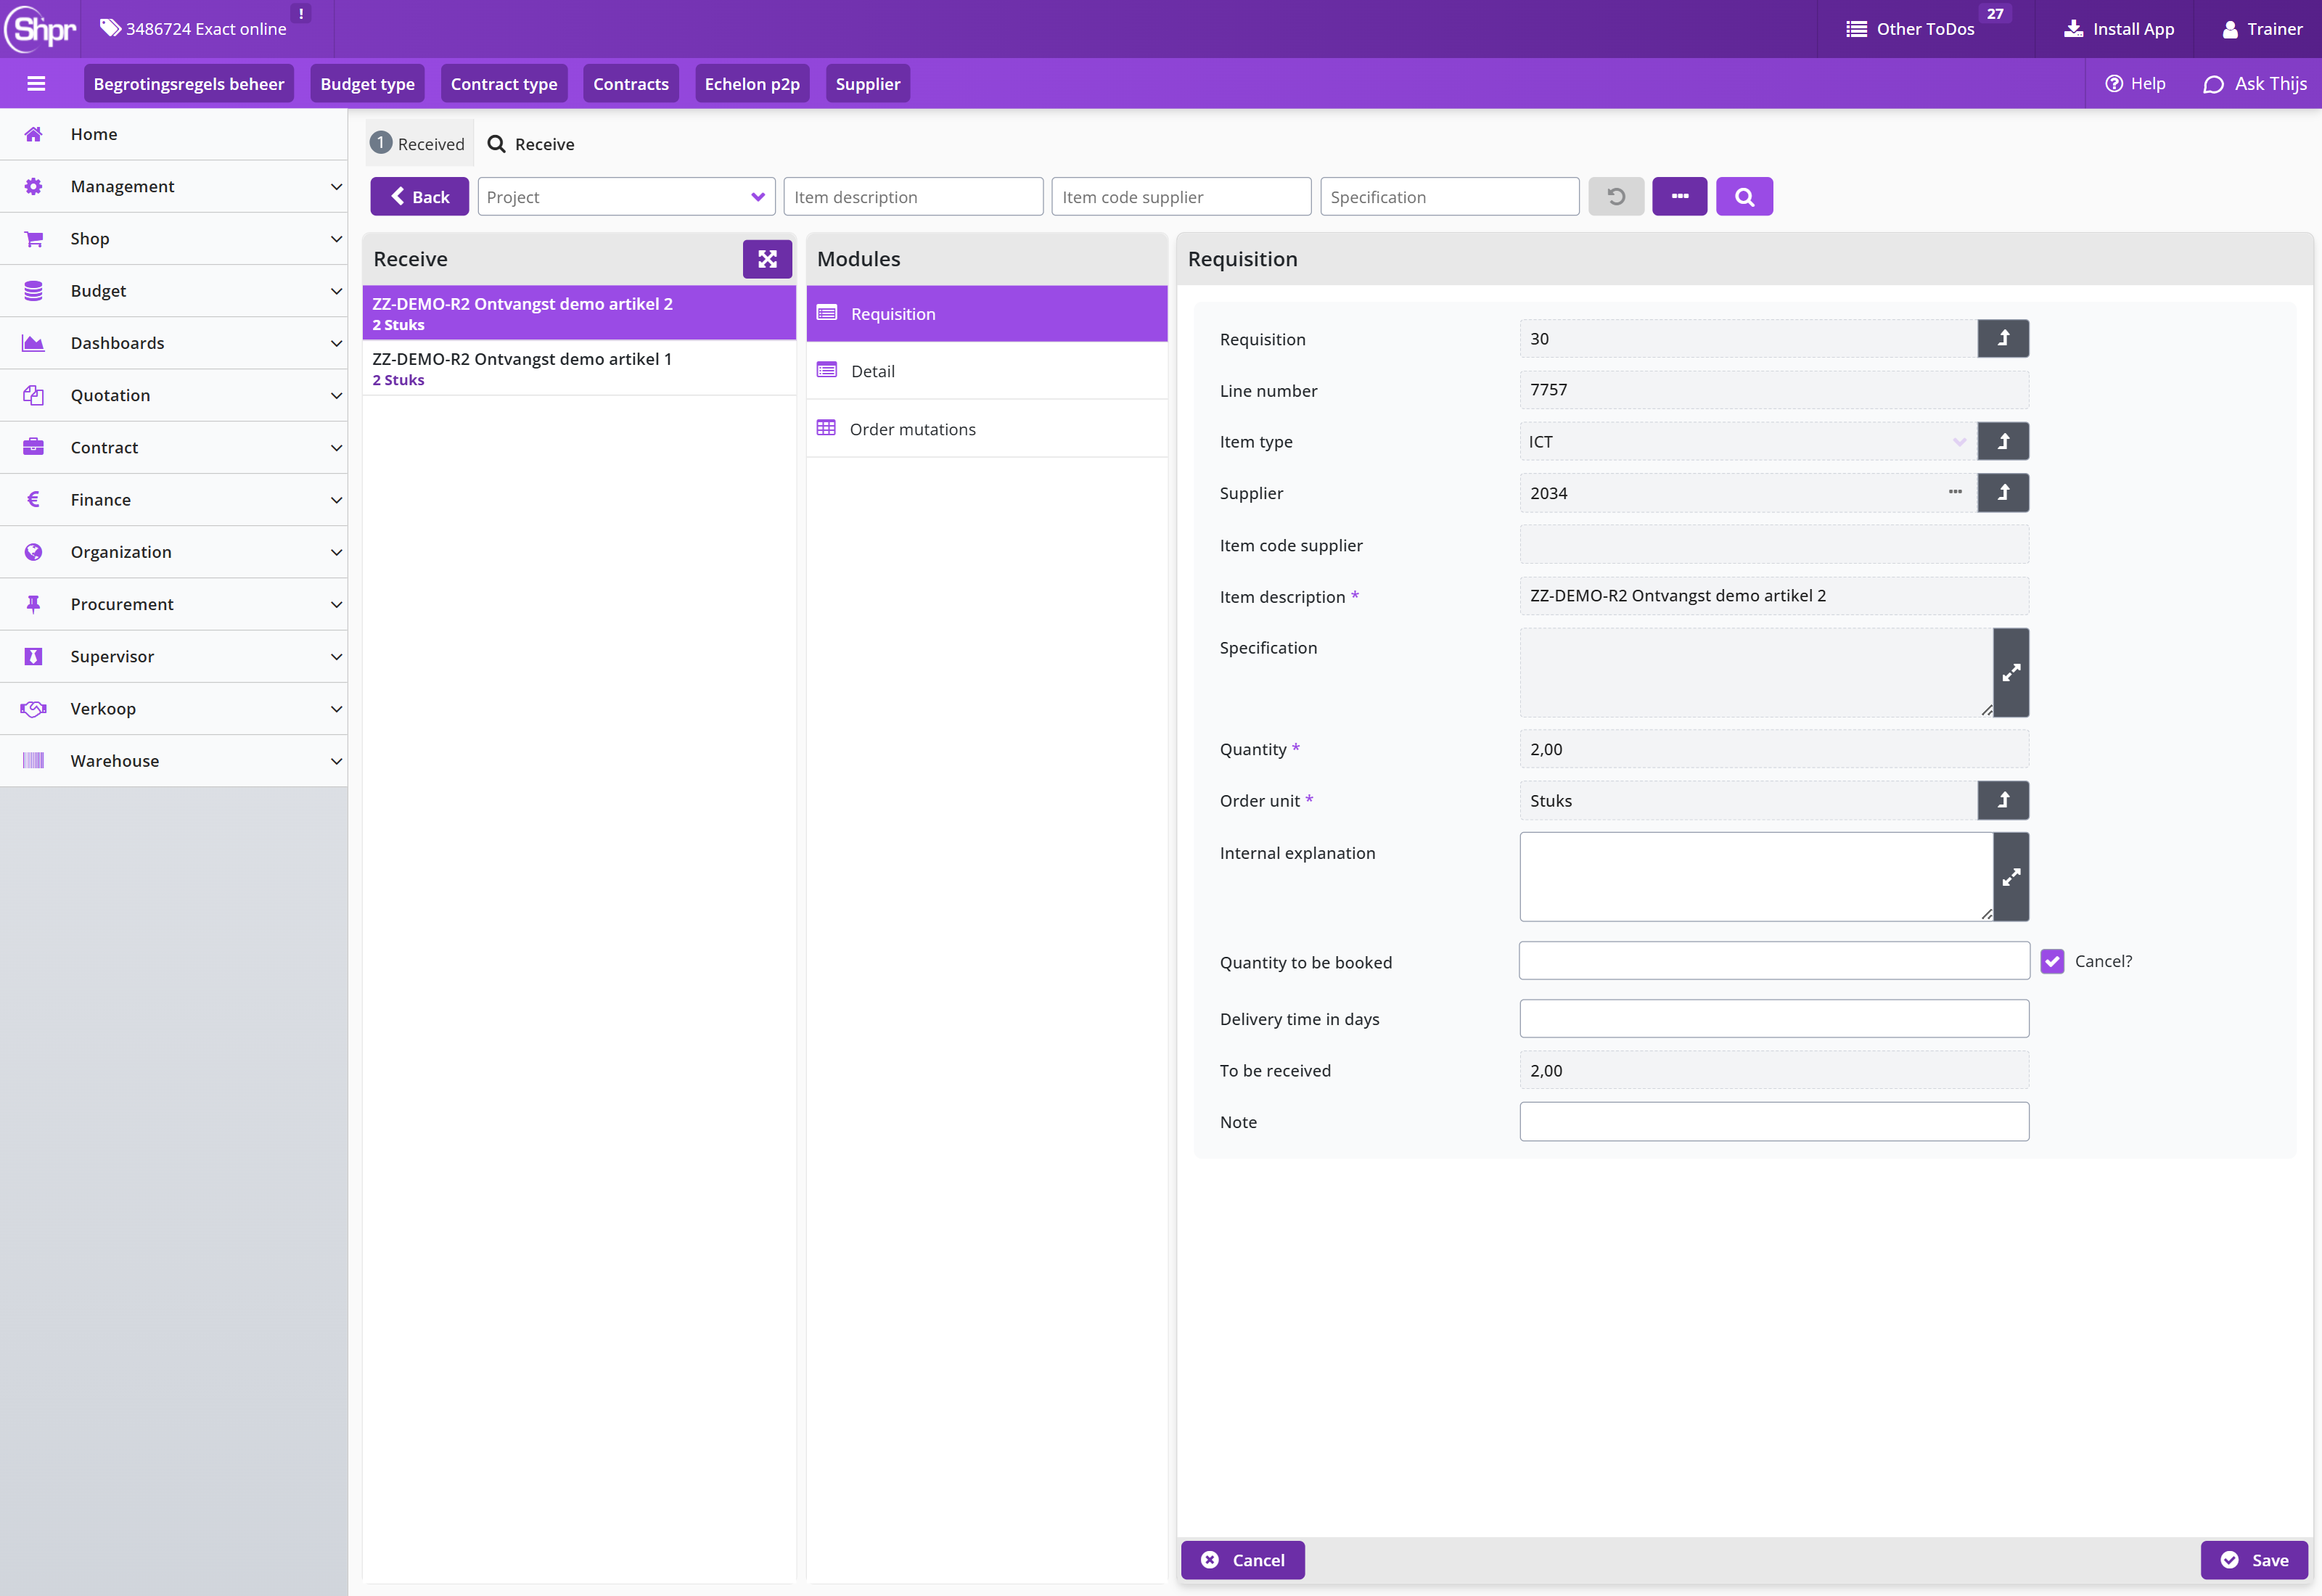
Task: Click the Quantity to be booked field
Action: (x=1774, y=961)
